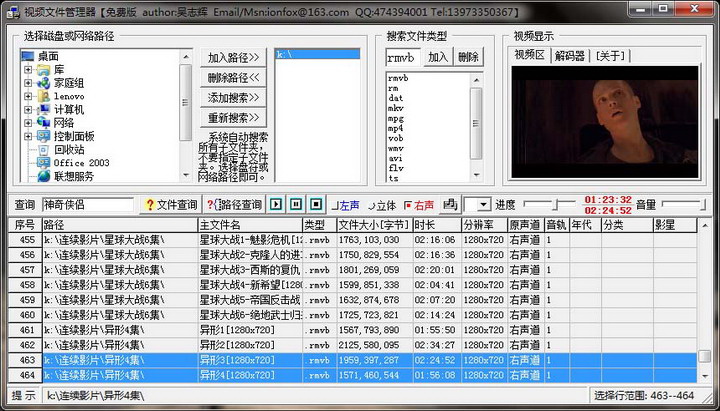This screenshot has height=411, width=720.
Task: Expand the Libraries (库) tree node
Action: tap(28, 70)
